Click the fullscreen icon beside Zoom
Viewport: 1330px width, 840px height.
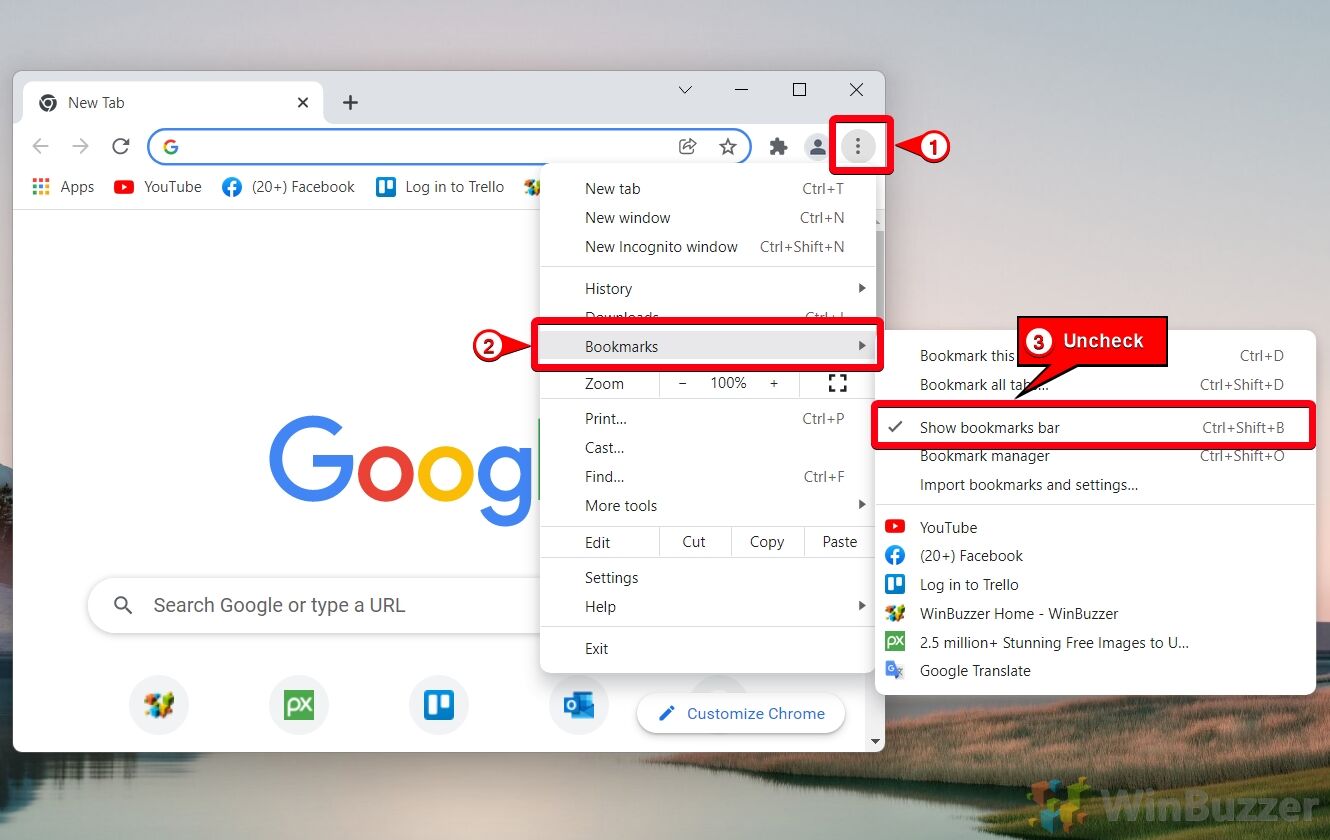click(x=837, y=383)
